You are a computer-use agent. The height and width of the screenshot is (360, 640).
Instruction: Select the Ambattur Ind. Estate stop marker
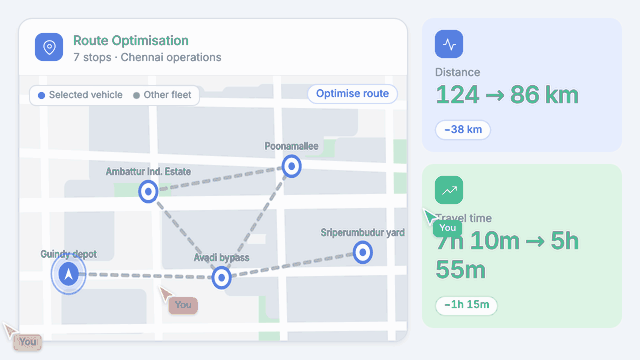click(x=148, y=191)
